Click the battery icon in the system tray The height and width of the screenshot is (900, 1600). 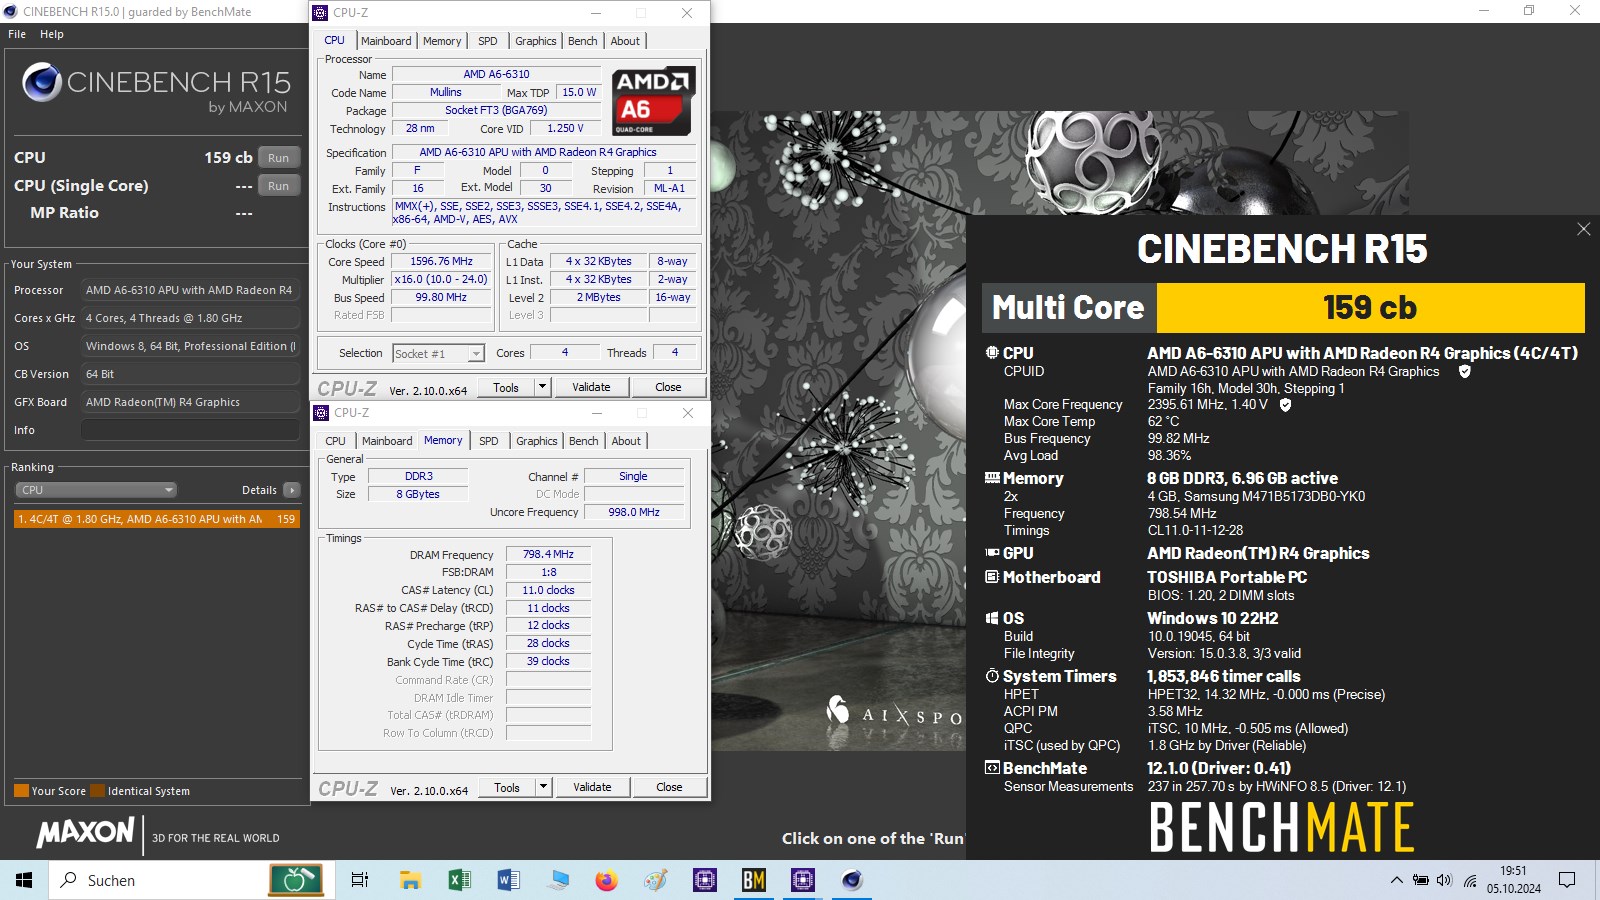(1420, 880)
